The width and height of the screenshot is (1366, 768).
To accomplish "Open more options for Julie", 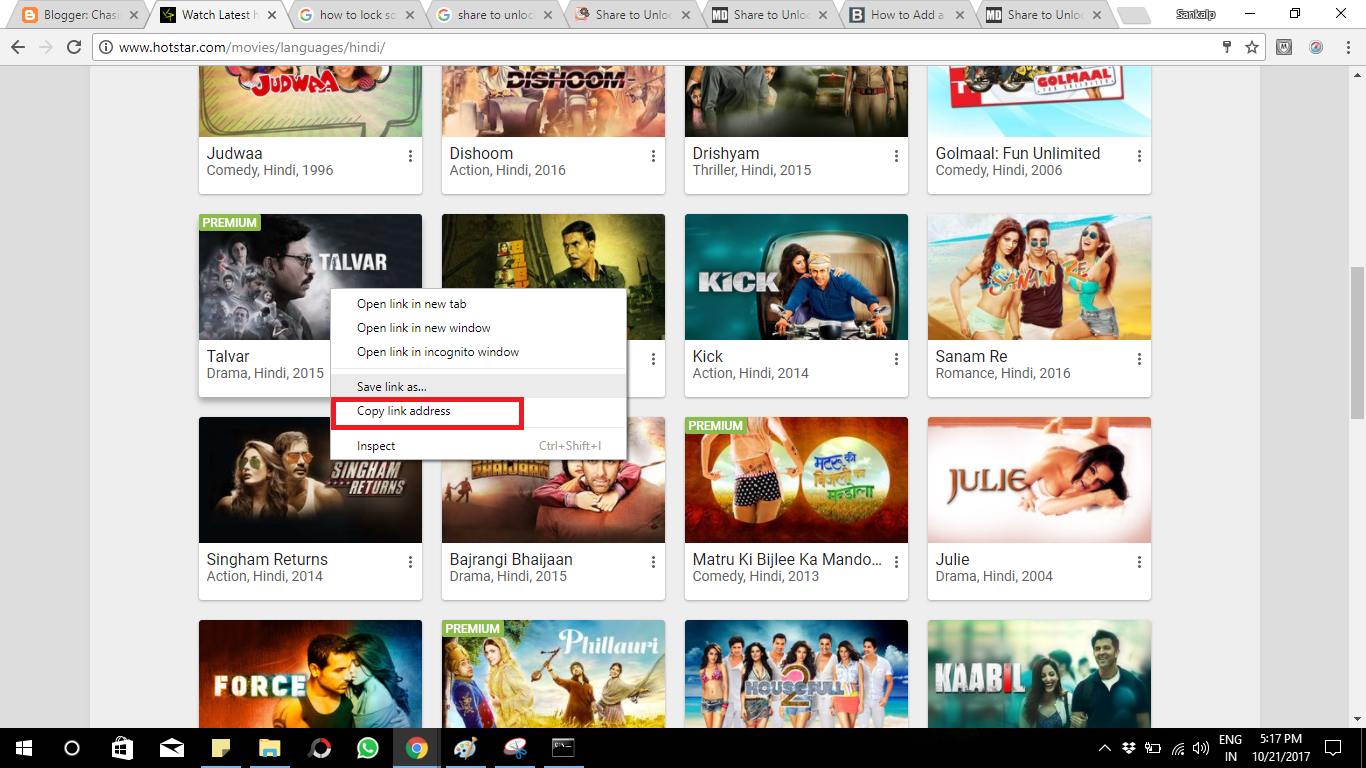I will point(1139,562).
